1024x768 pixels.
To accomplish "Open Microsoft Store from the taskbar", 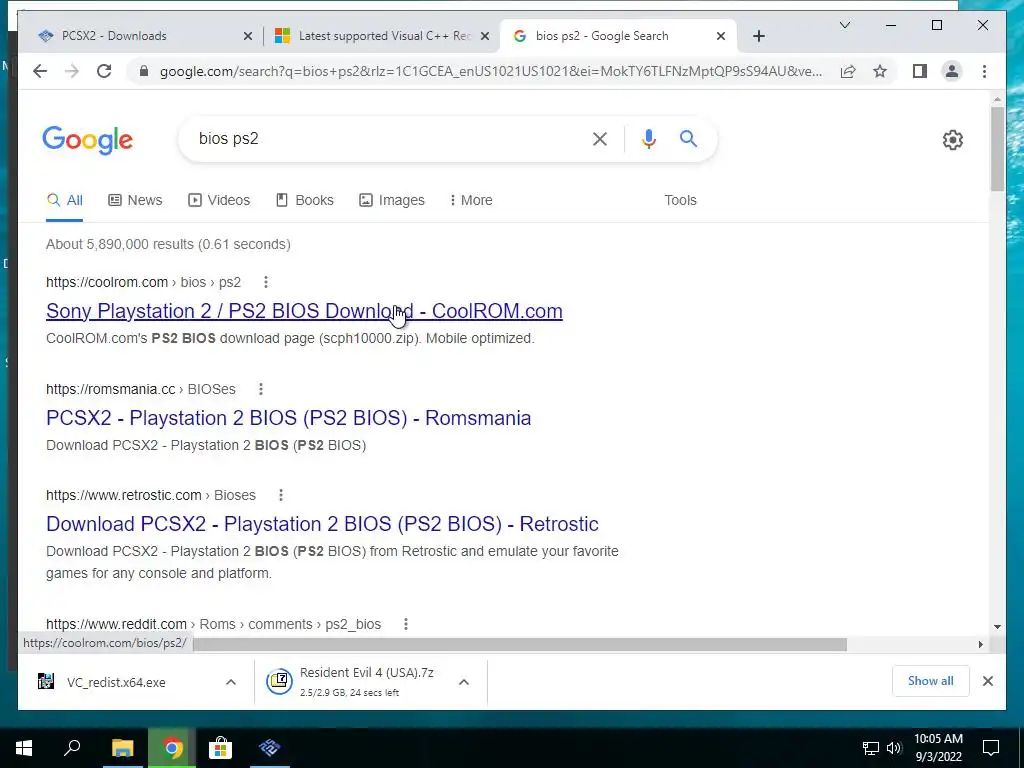I will pyautogui.click(x=220, y=748).
